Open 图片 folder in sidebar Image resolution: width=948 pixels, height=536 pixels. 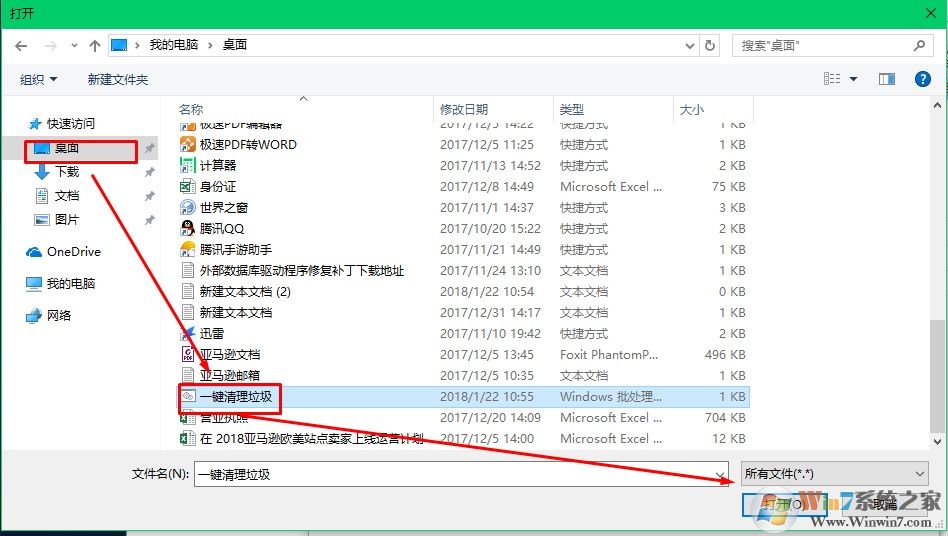point(67,220)
